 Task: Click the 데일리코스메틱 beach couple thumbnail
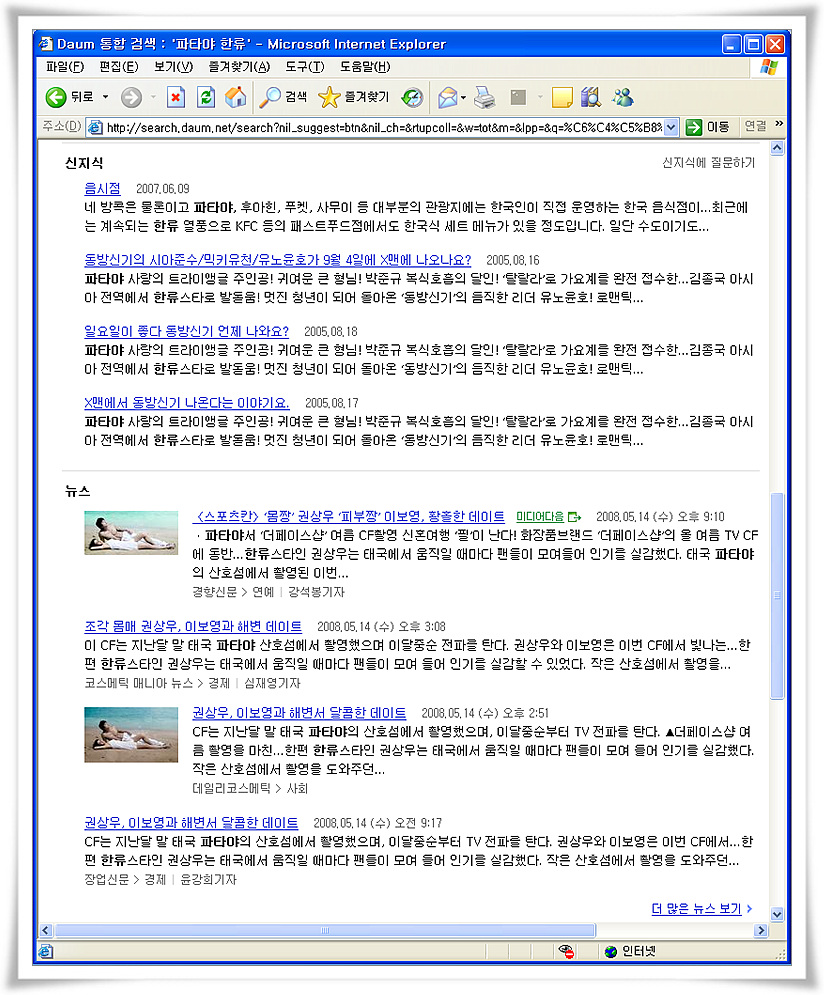131,734
